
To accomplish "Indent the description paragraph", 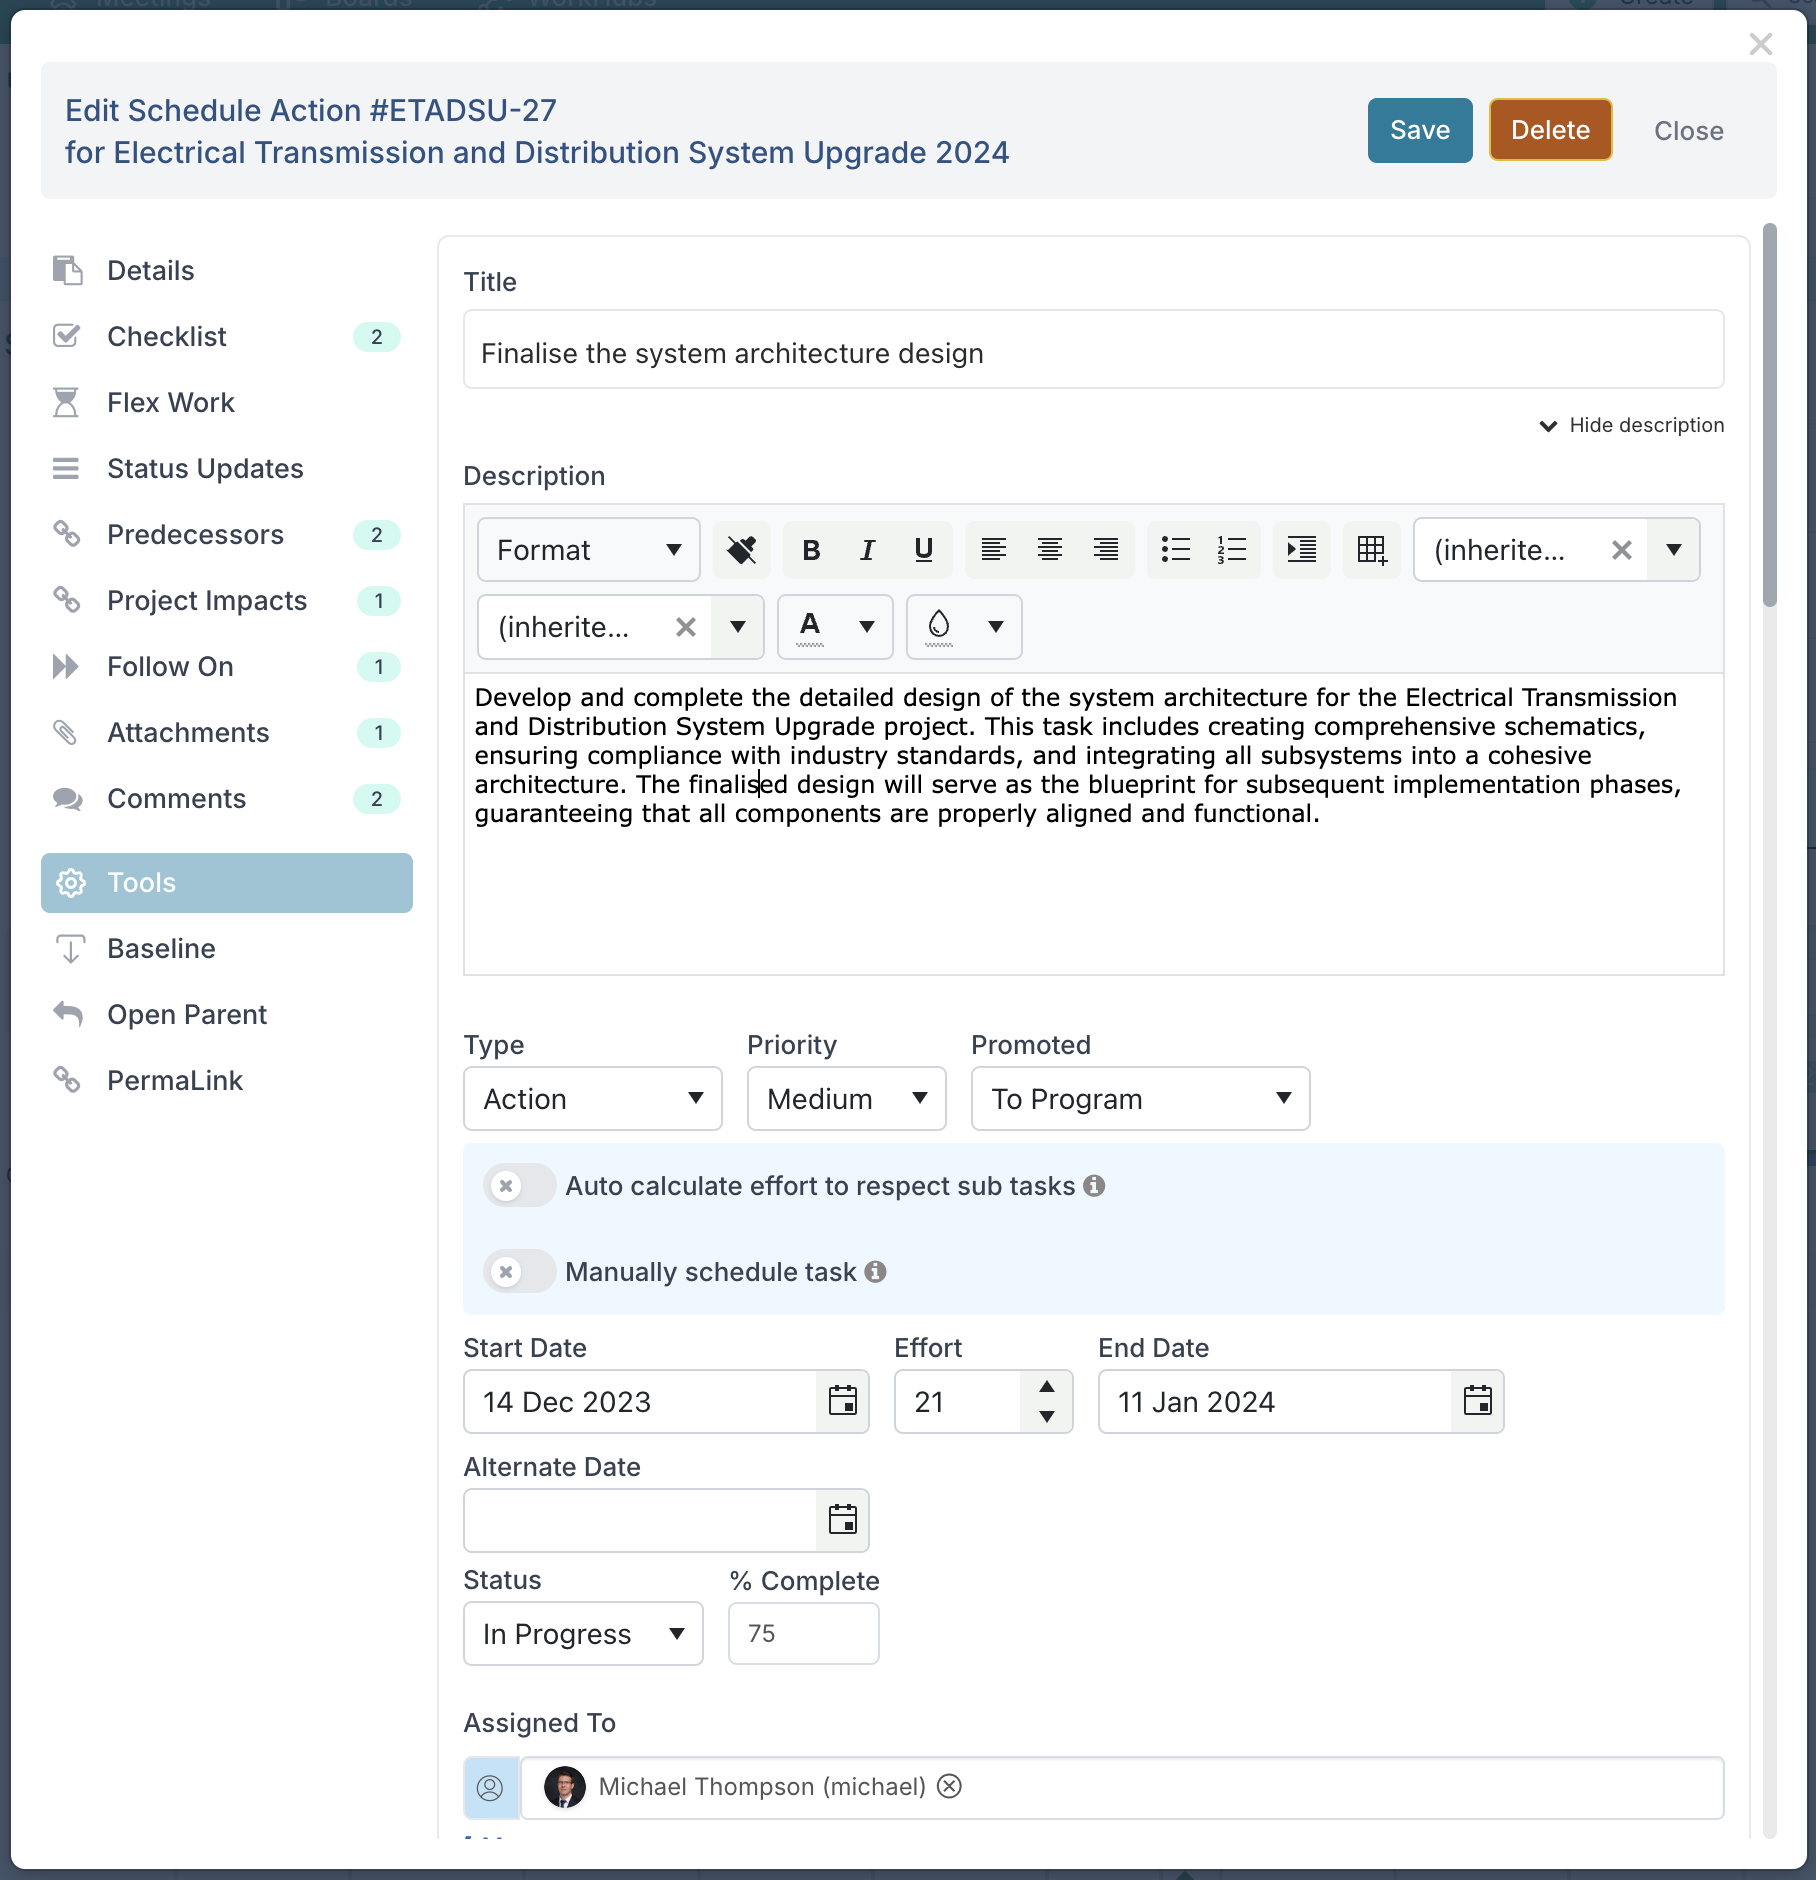I will point(1301,550).
